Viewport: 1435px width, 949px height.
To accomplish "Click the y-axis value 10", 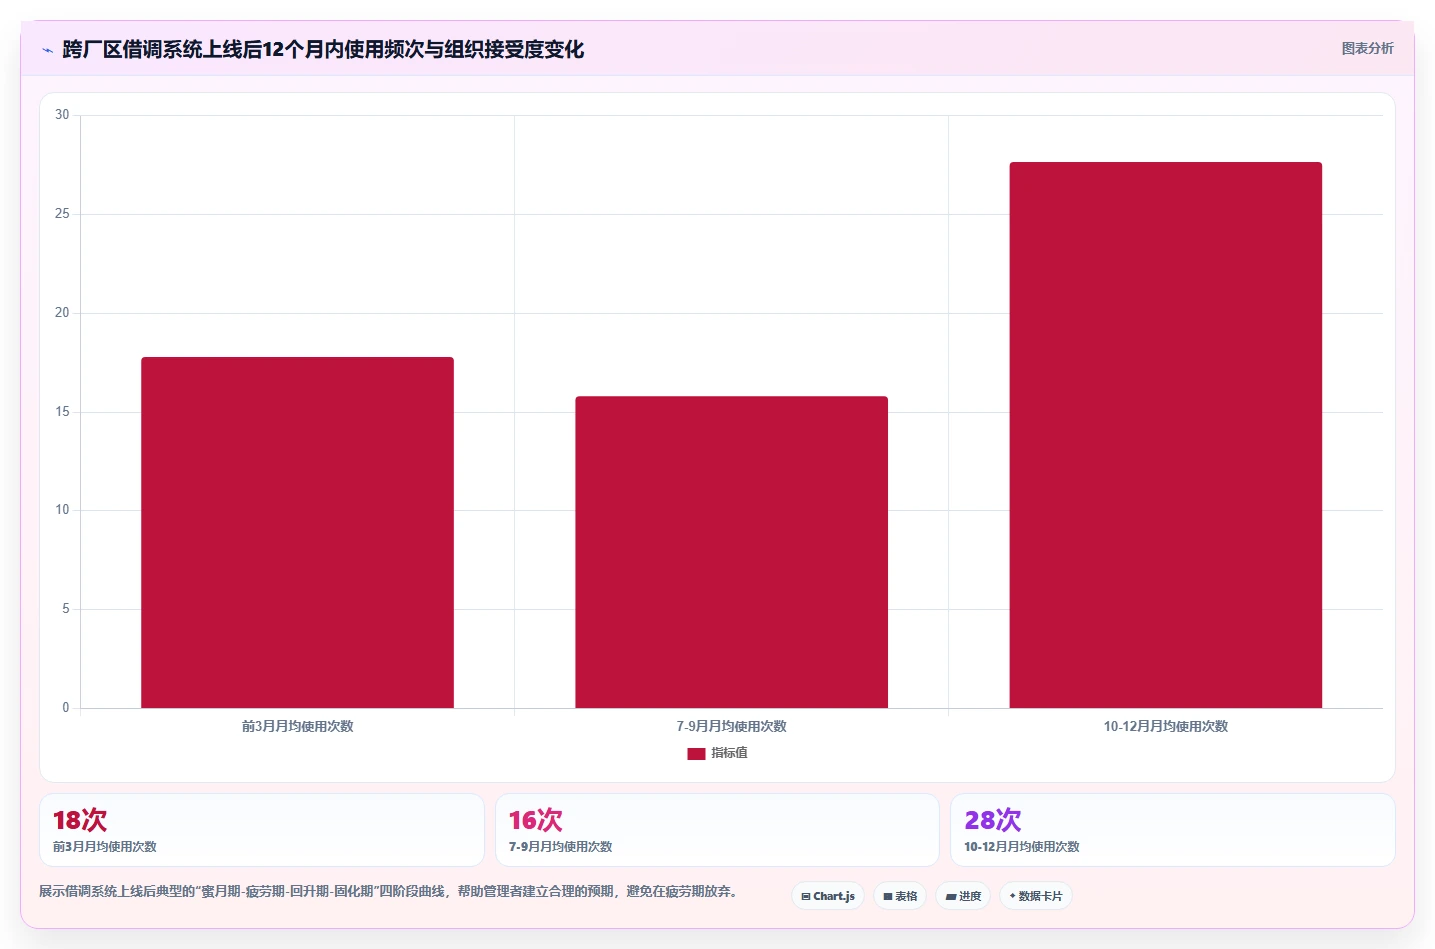I will tap(62, 510).
